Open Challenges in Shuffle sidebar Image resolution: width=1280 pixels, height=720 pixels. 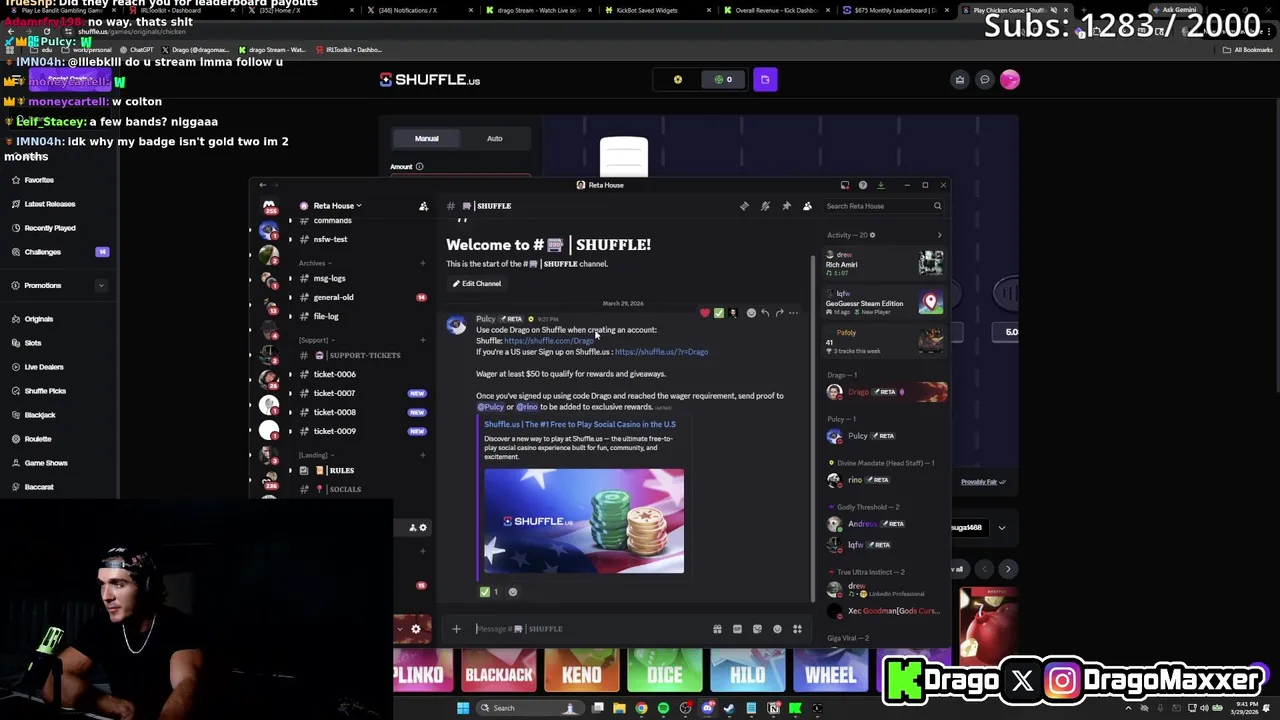pyautogui.click(x=42, y=252)
